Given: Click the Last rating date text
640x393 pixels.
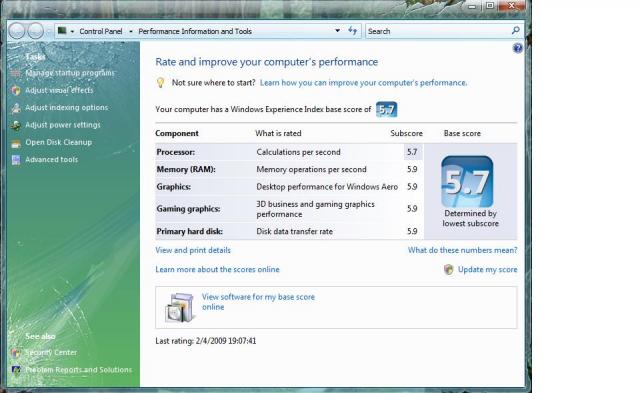Looking at the screenshot, I should [206, 341].
